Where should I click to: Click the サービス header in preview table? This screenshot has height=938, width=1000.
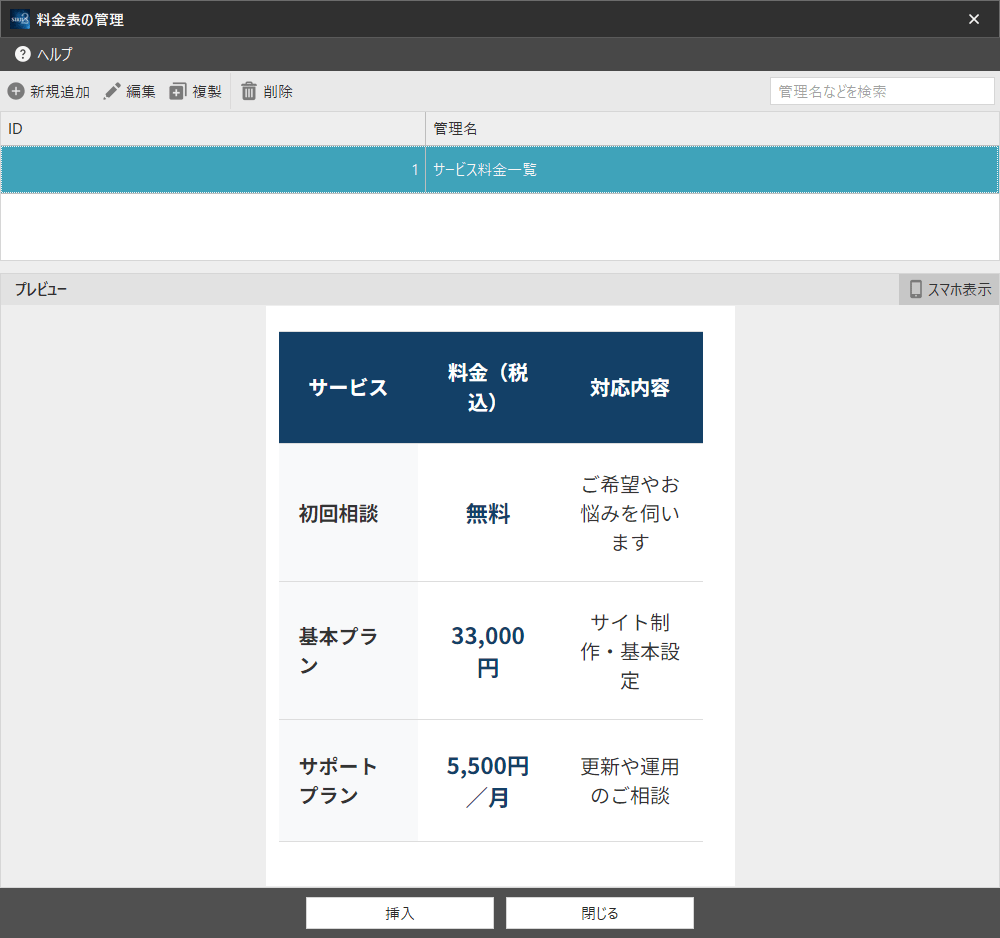(x=348, y=388)
